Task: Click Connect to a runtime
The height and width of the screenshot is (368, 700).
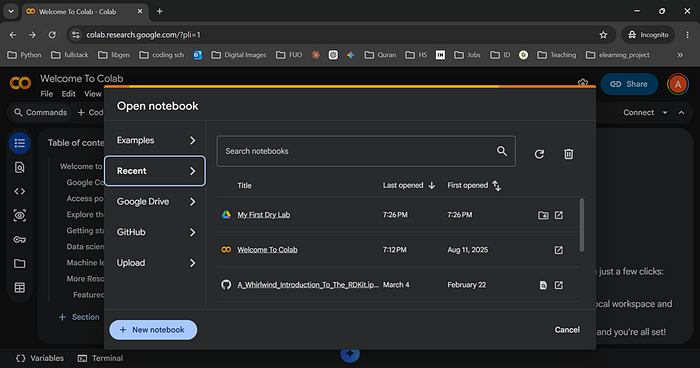Action: pos(638,113)
